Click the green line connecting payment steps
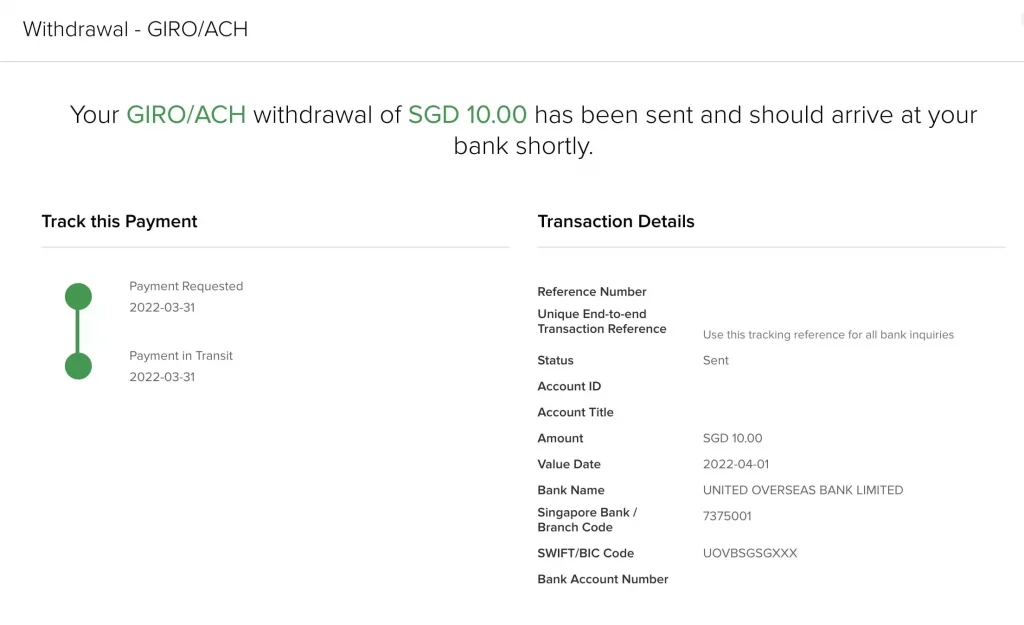 coord(78,331)
